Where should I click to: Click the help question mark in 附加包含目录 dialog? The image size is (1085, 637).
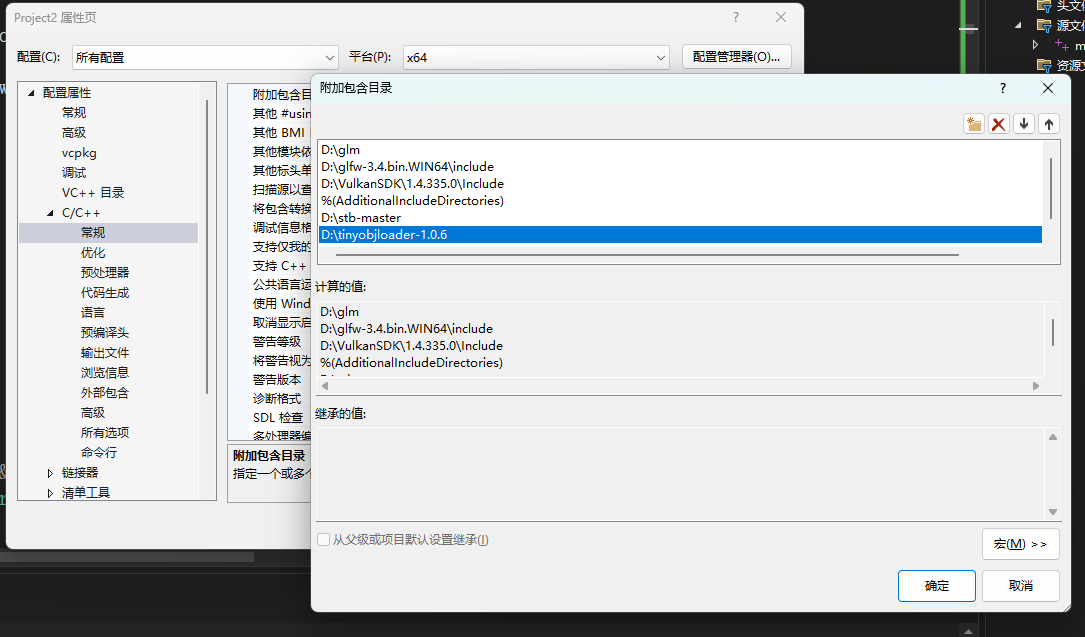point(1003,88)
